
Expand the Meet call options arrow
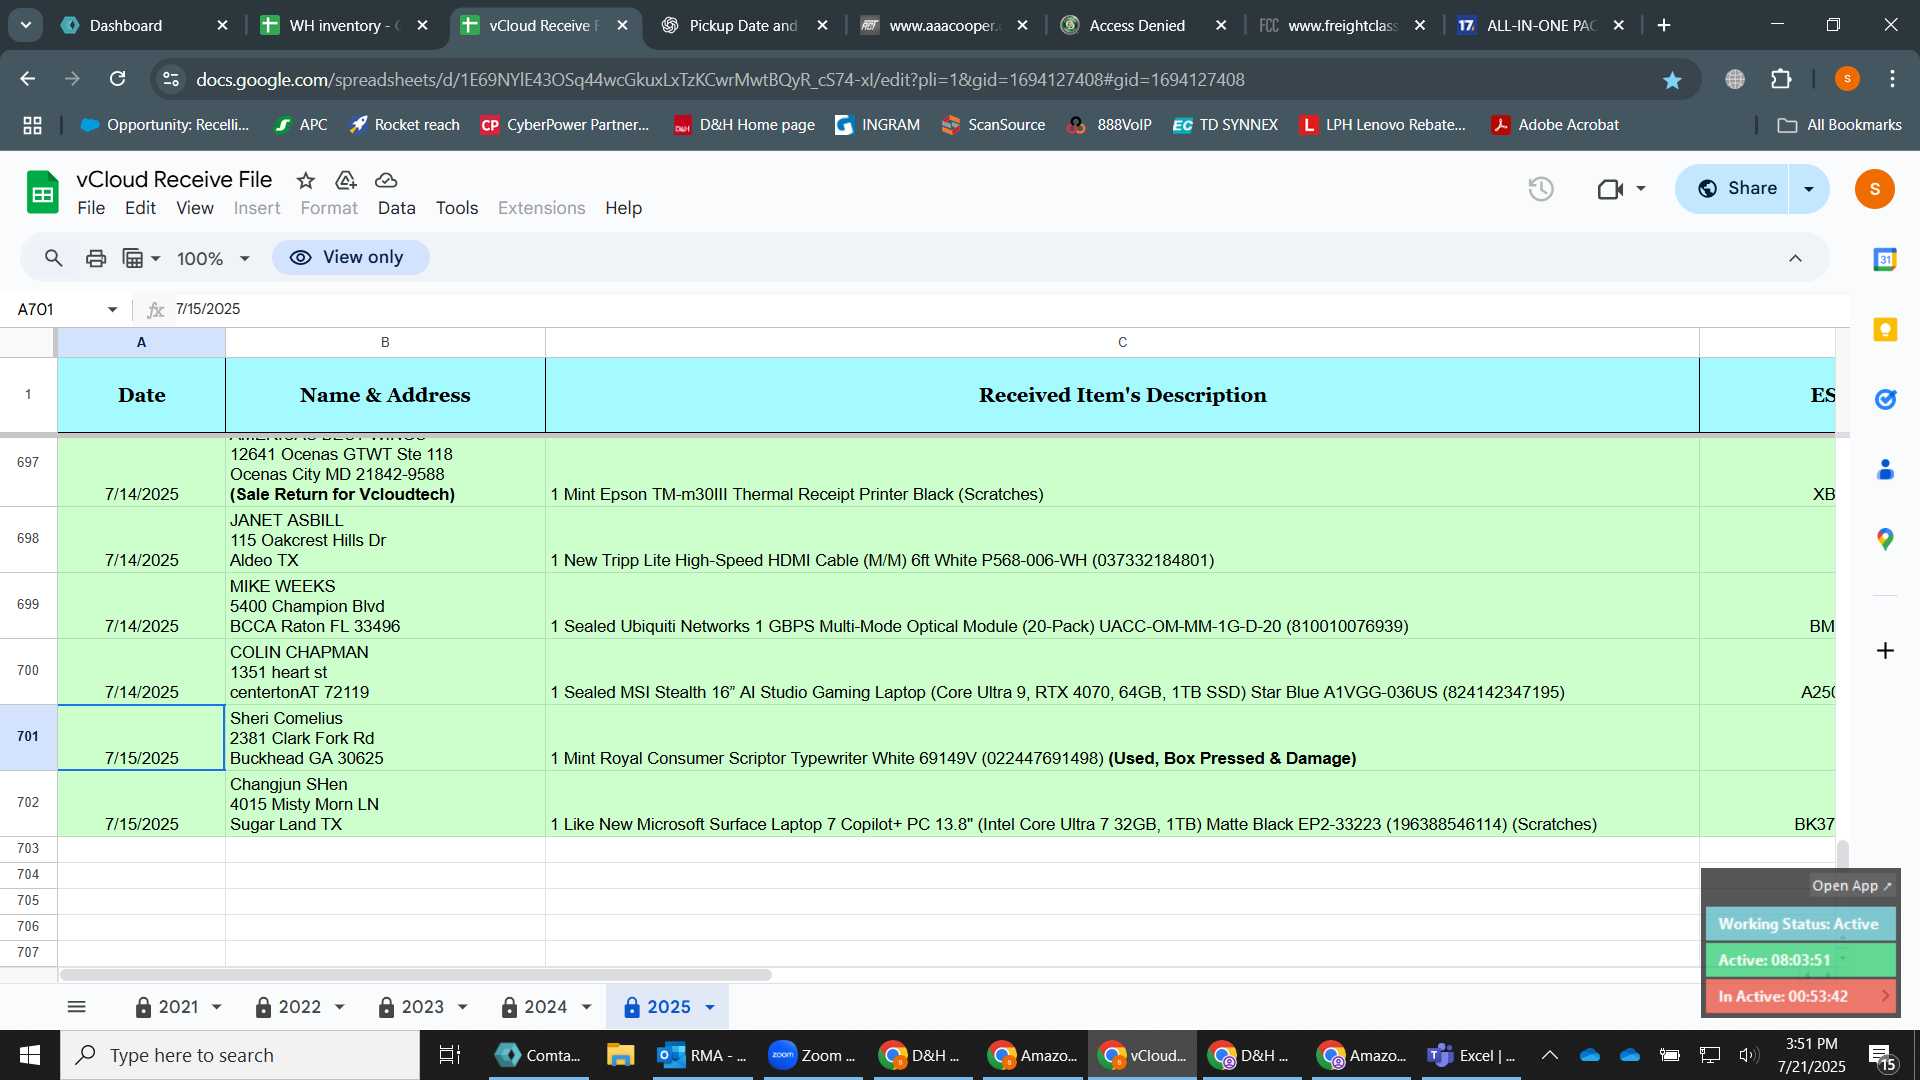[1640, 188]
